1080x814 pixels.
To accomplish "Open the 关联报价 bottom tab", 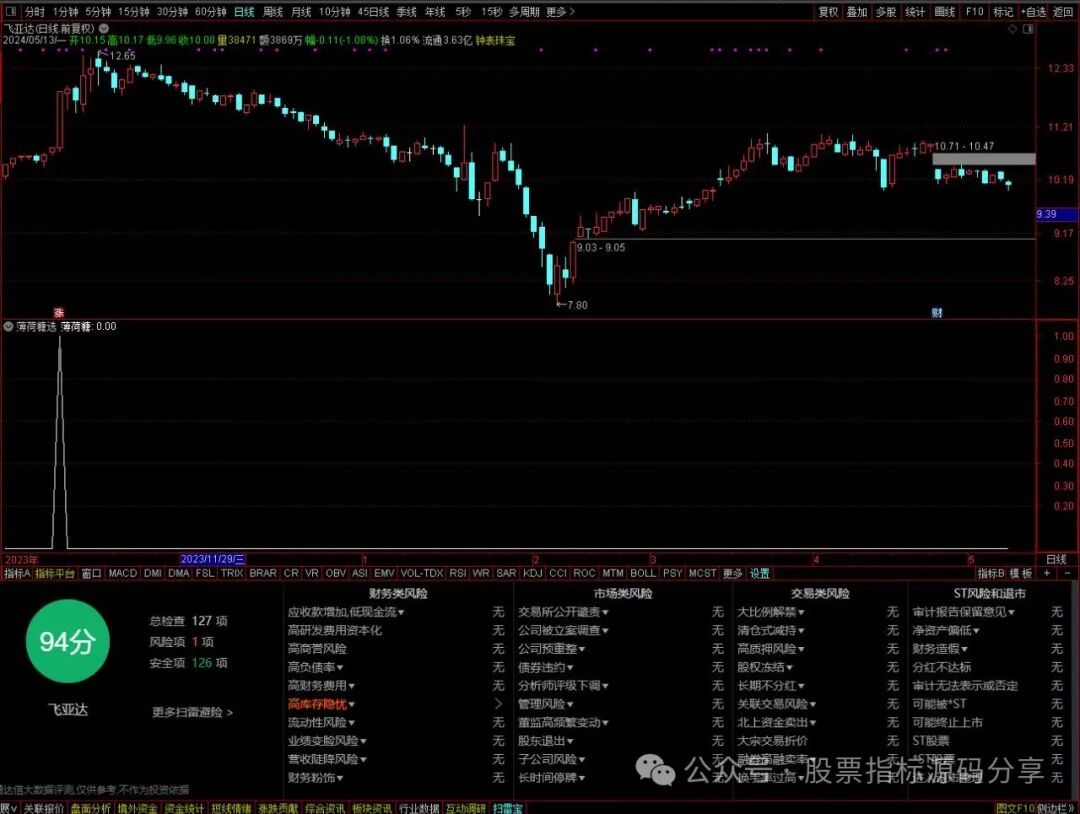I will coord(43,808).
